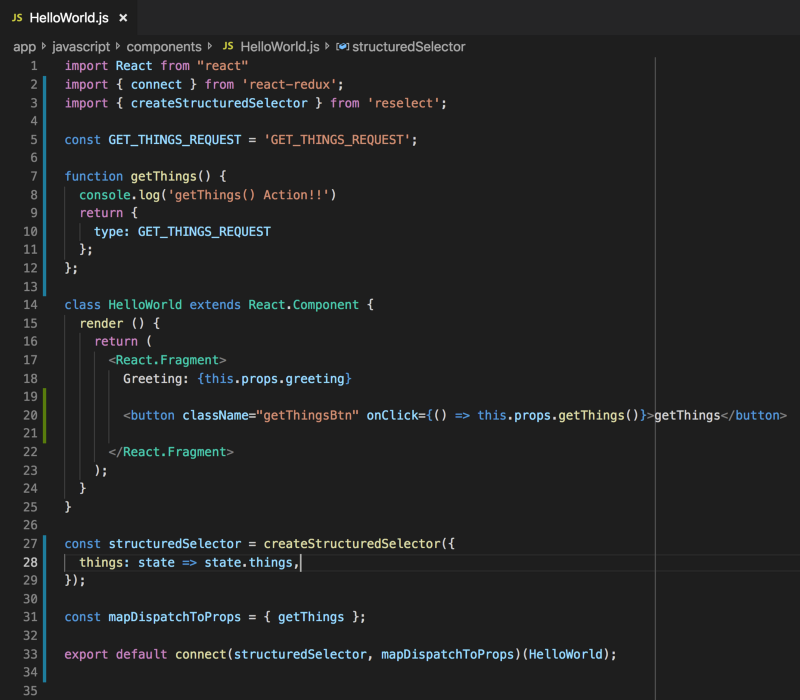Click 'connect' call on line 33
The image size is (800, 700).
[x=201, y=654]
